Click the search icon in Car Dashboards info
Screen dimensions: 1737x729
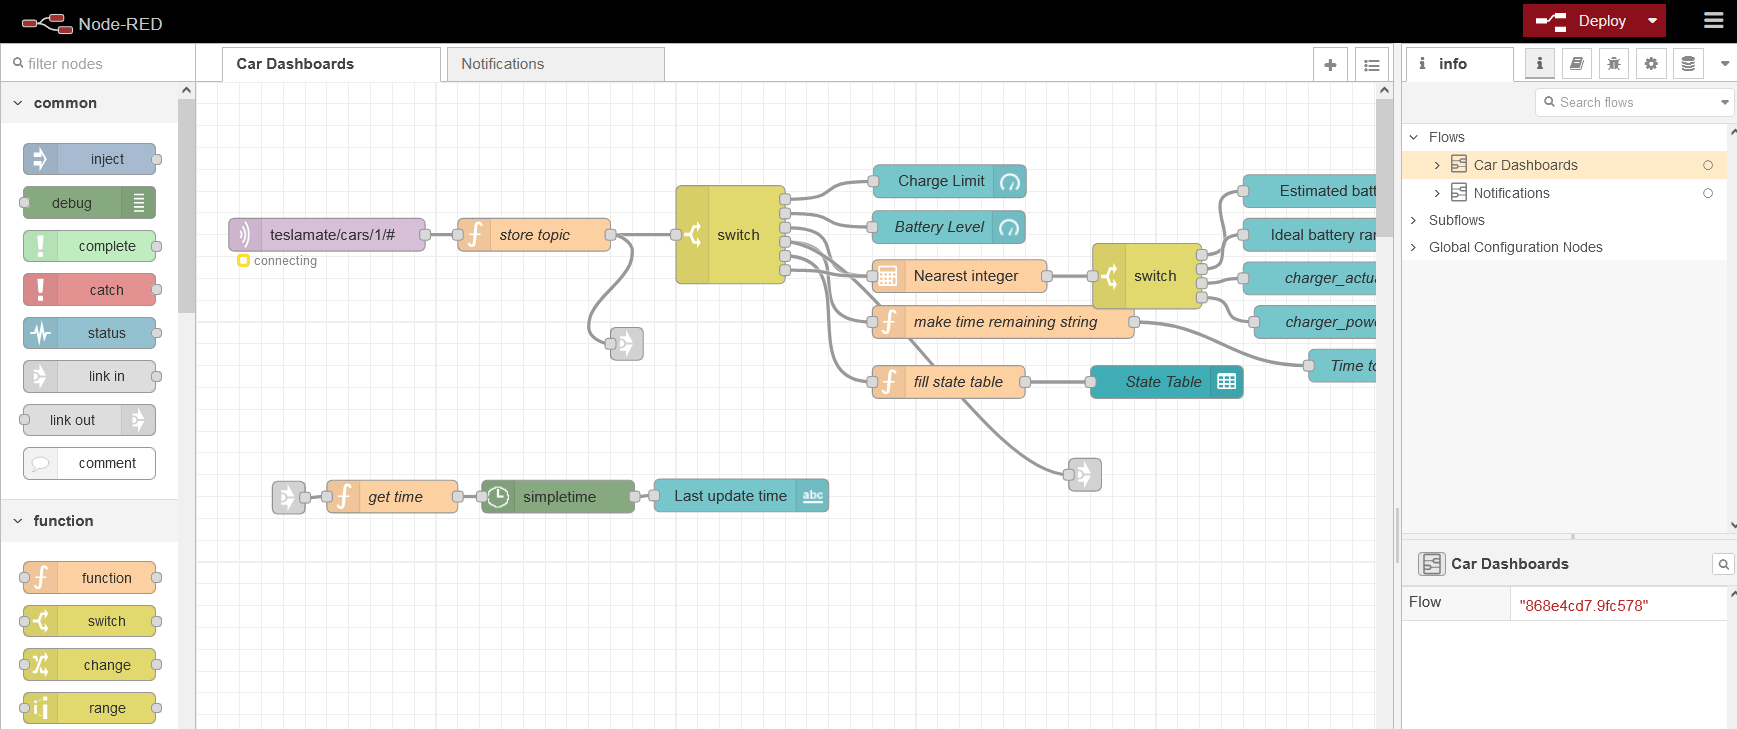[1723, 565]
